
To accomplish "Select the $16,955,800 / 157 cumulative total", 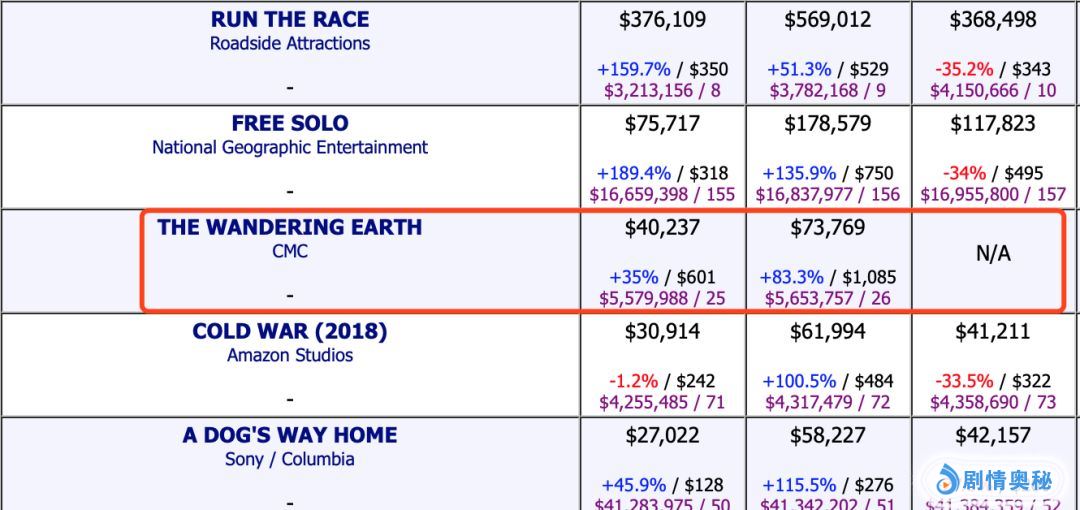I will click(x=993, y=194).
